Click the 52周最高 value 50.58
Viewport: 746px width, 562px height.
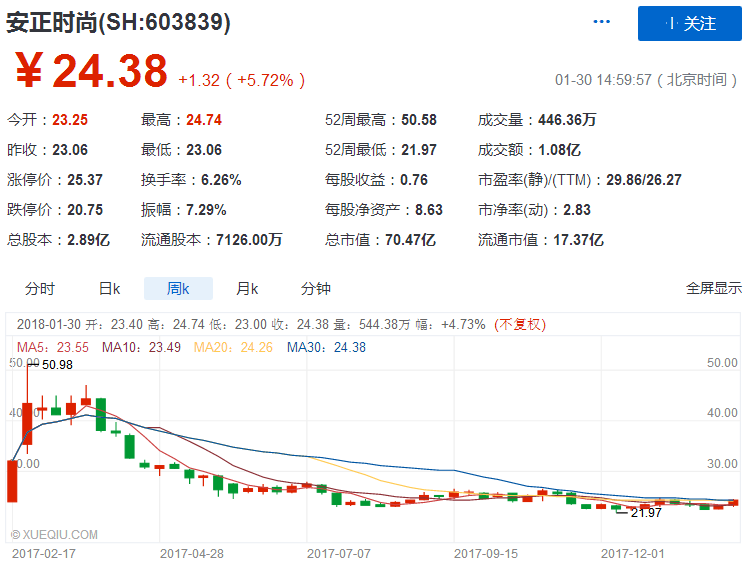[419, 120]
